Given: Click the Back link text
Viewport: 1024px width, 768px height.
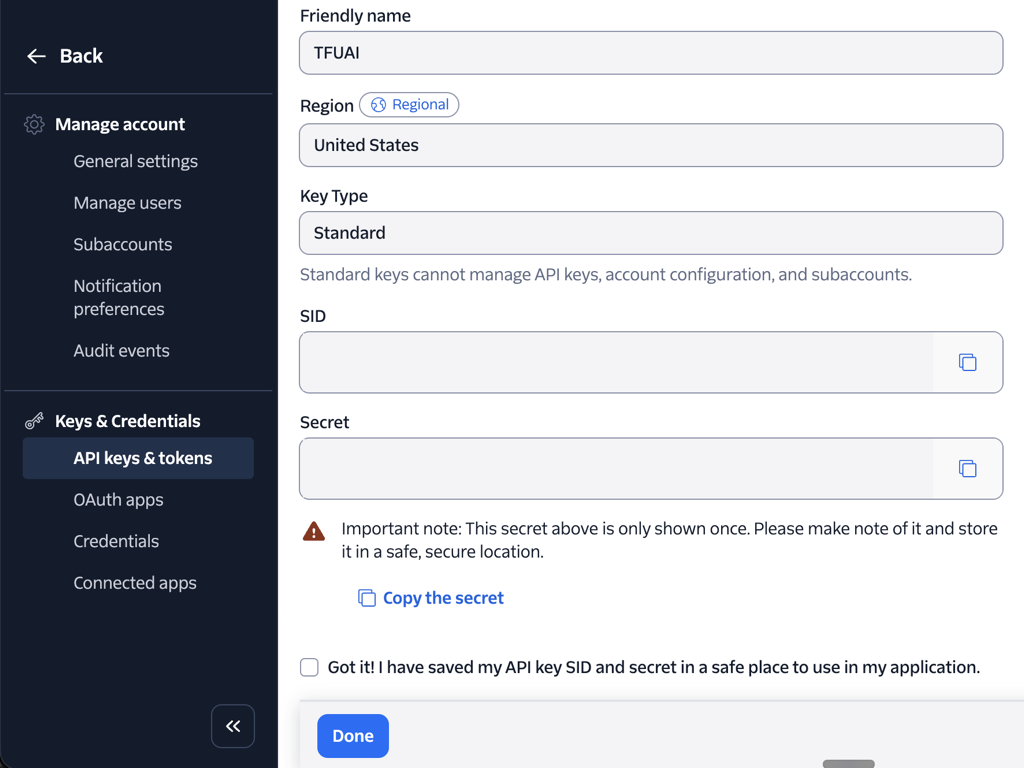Looking at the screenshot, I should (81, 56).
